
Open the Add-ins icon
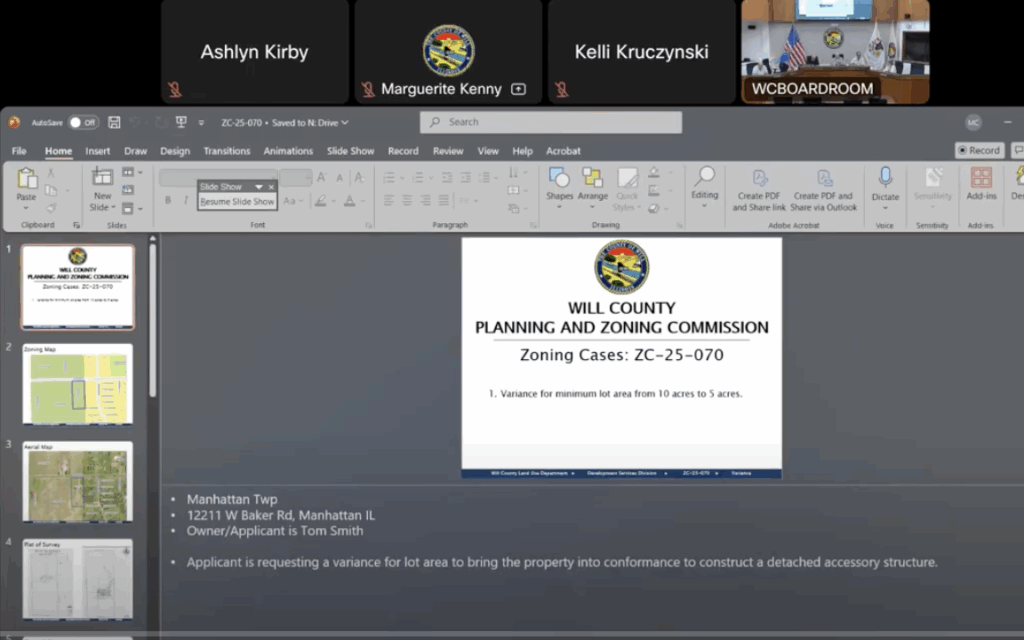981,183
